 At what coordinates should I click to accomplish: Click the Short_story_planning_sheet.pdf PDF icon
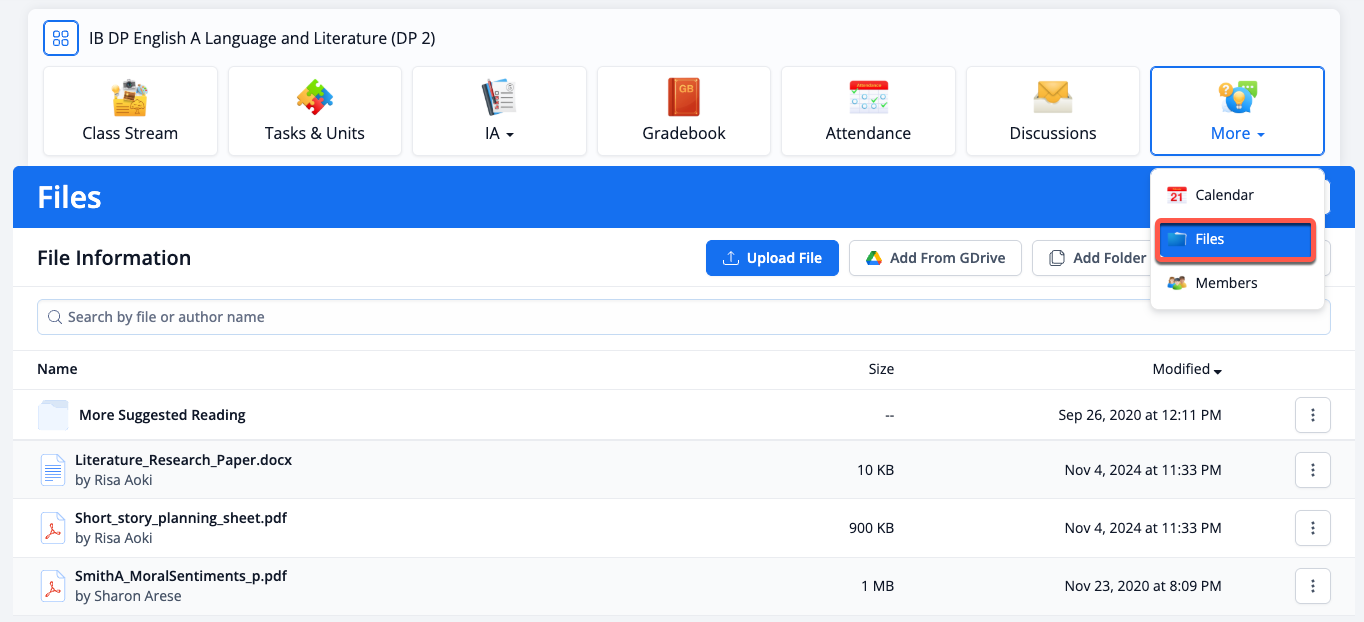[x=52, y=528]
